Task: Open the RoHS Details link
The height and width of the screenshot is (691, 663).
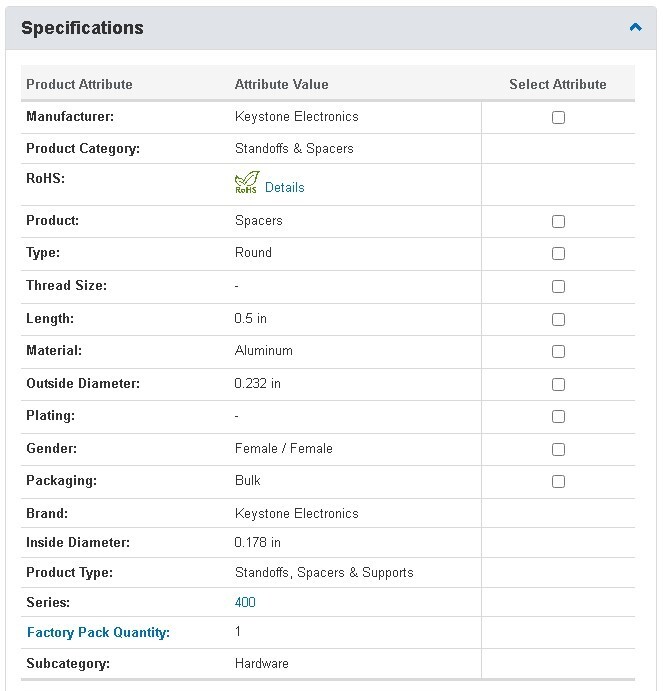Action: tap(284, 187)
